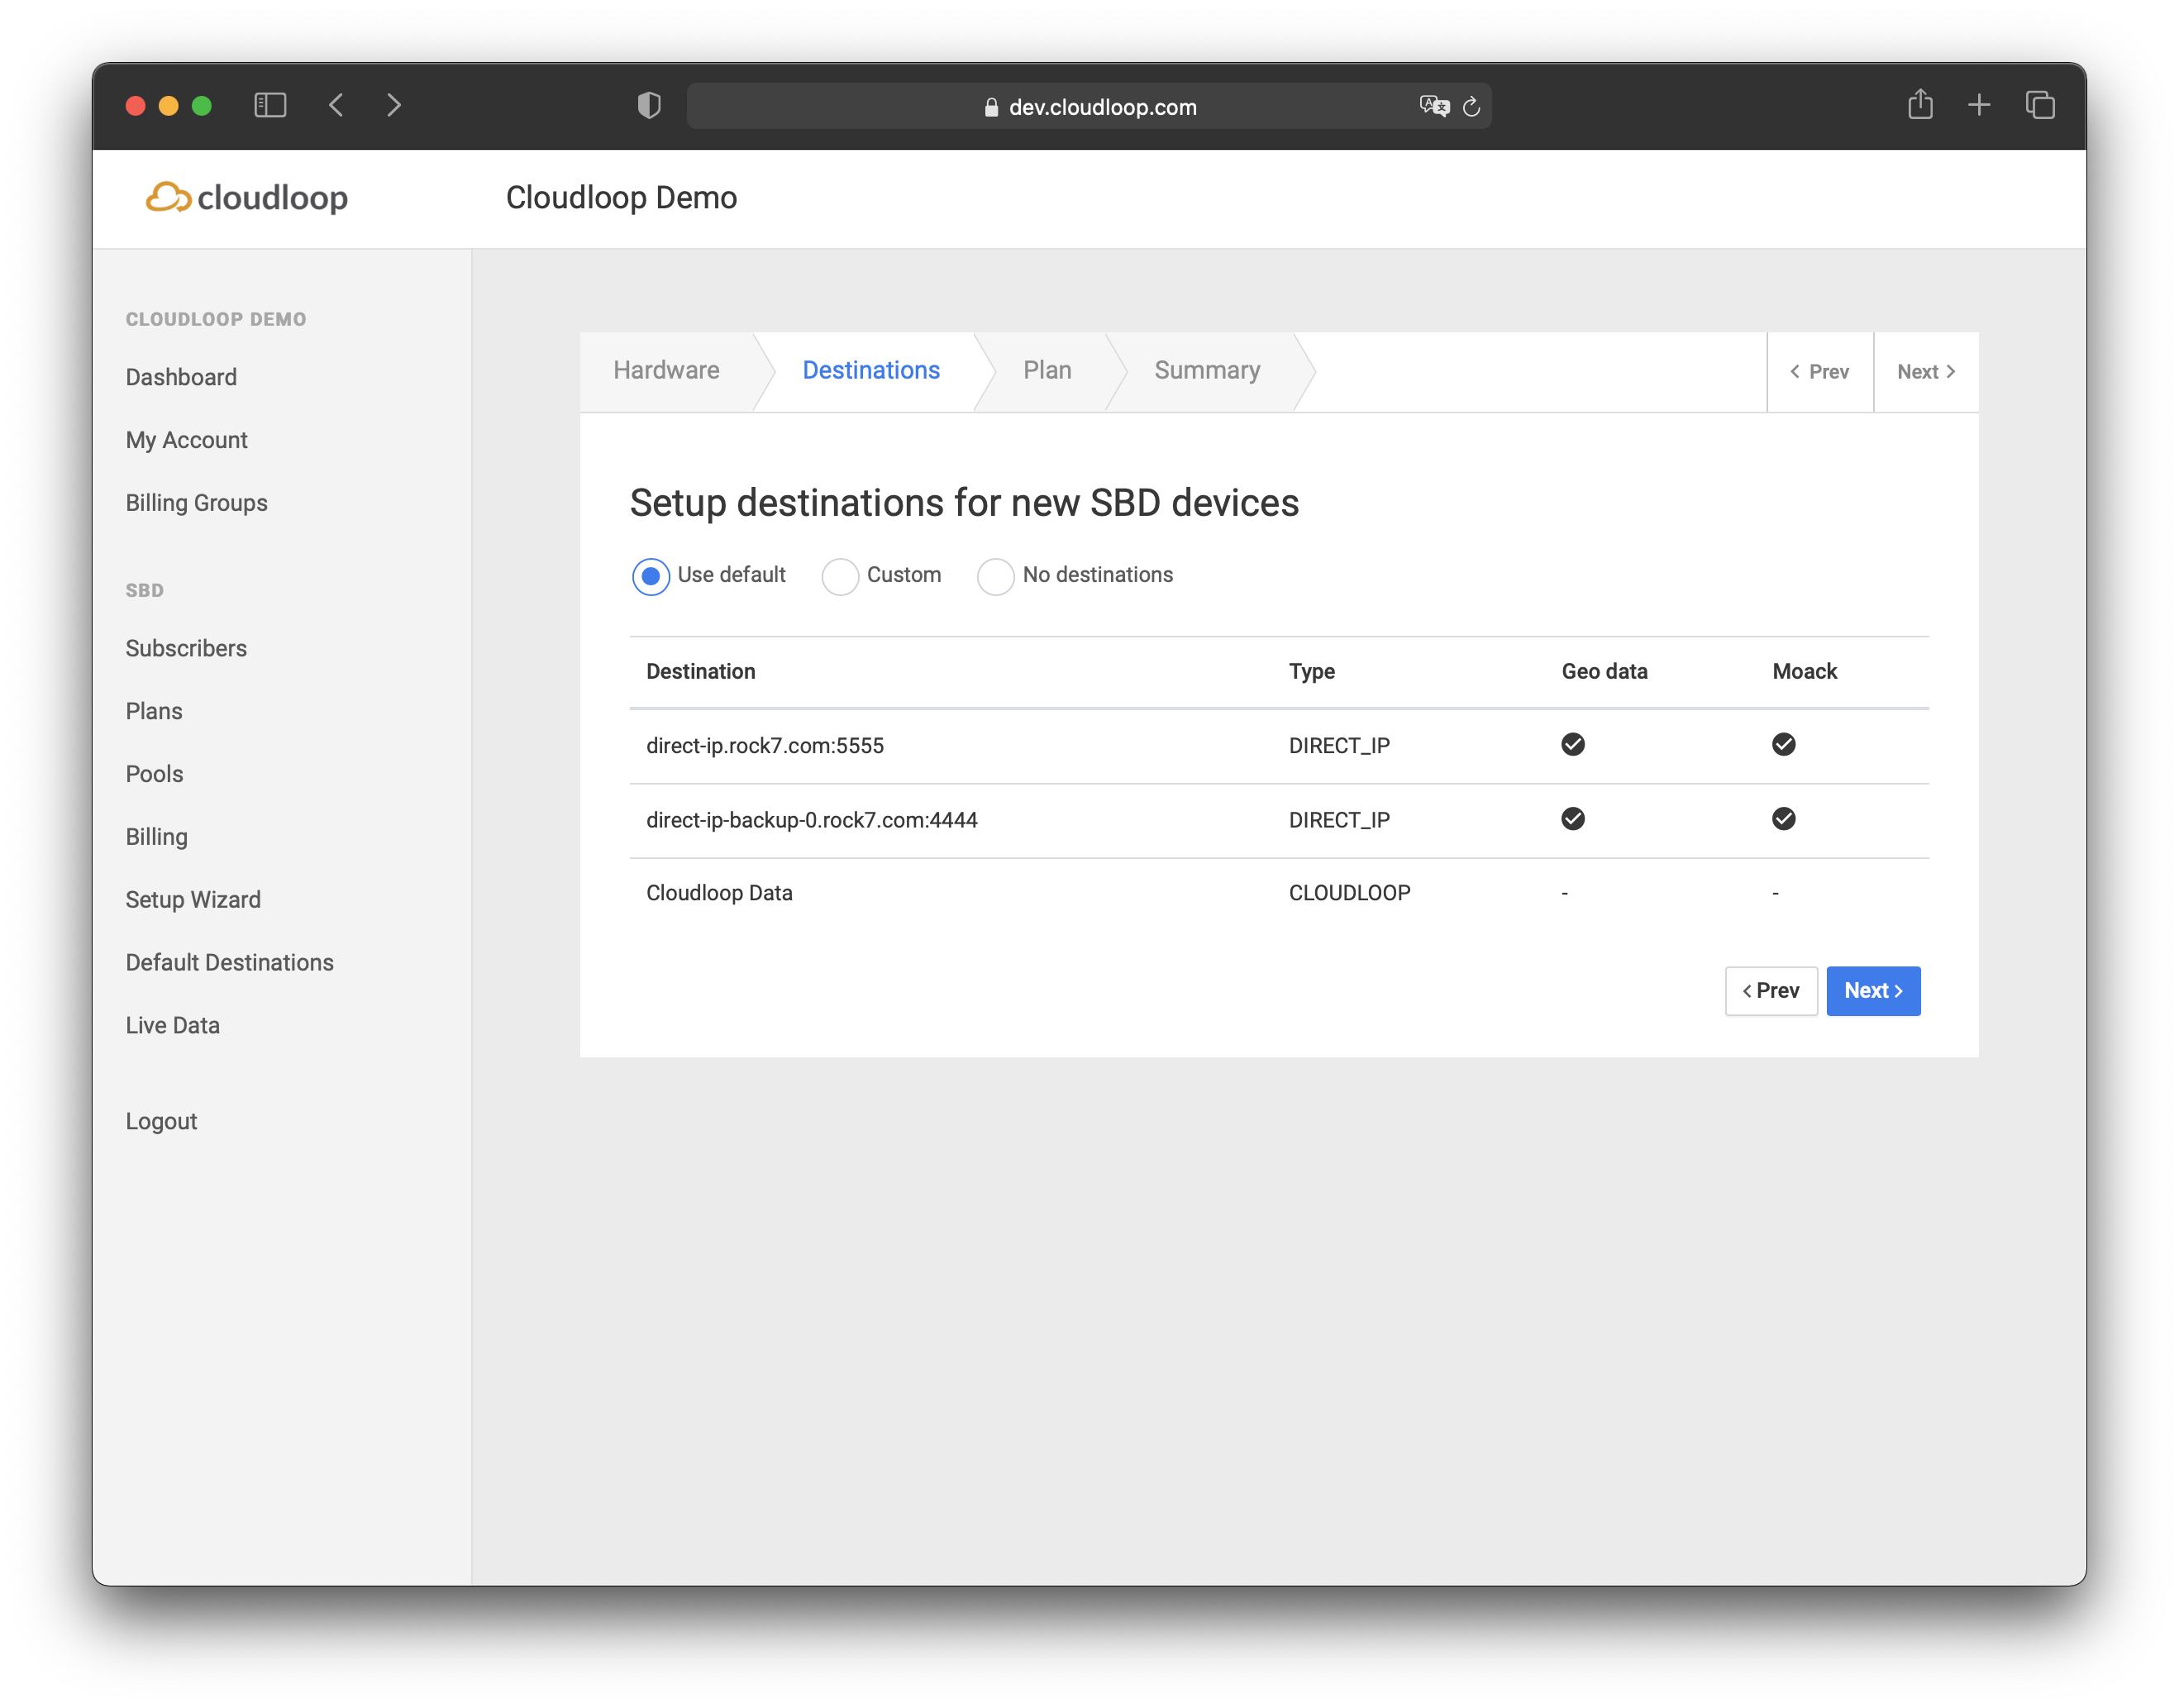Image resolution: width=2179 pixels, height=1708 pixels.
Task: Open the Summary wizard step
Action: [x=1206, y=370]
